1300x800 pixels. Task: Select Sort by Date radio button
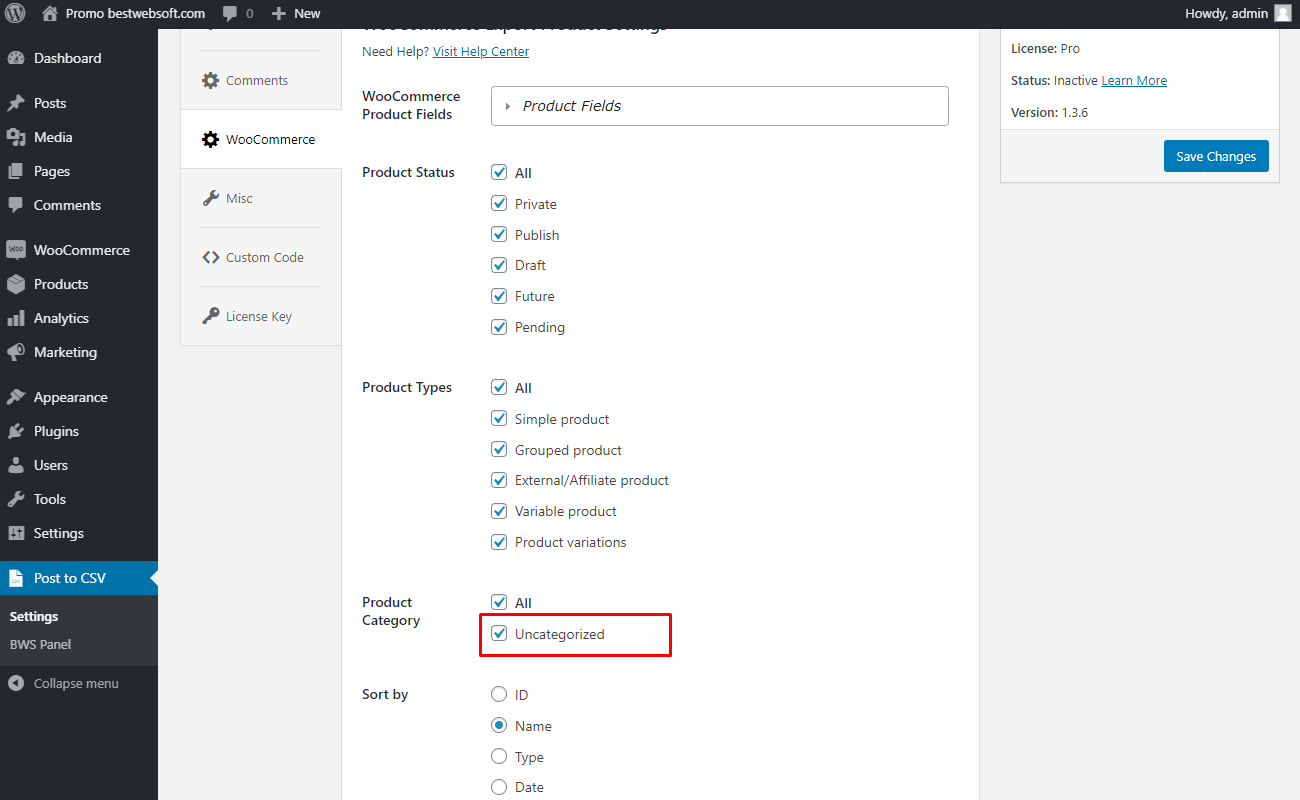point(499,787)
